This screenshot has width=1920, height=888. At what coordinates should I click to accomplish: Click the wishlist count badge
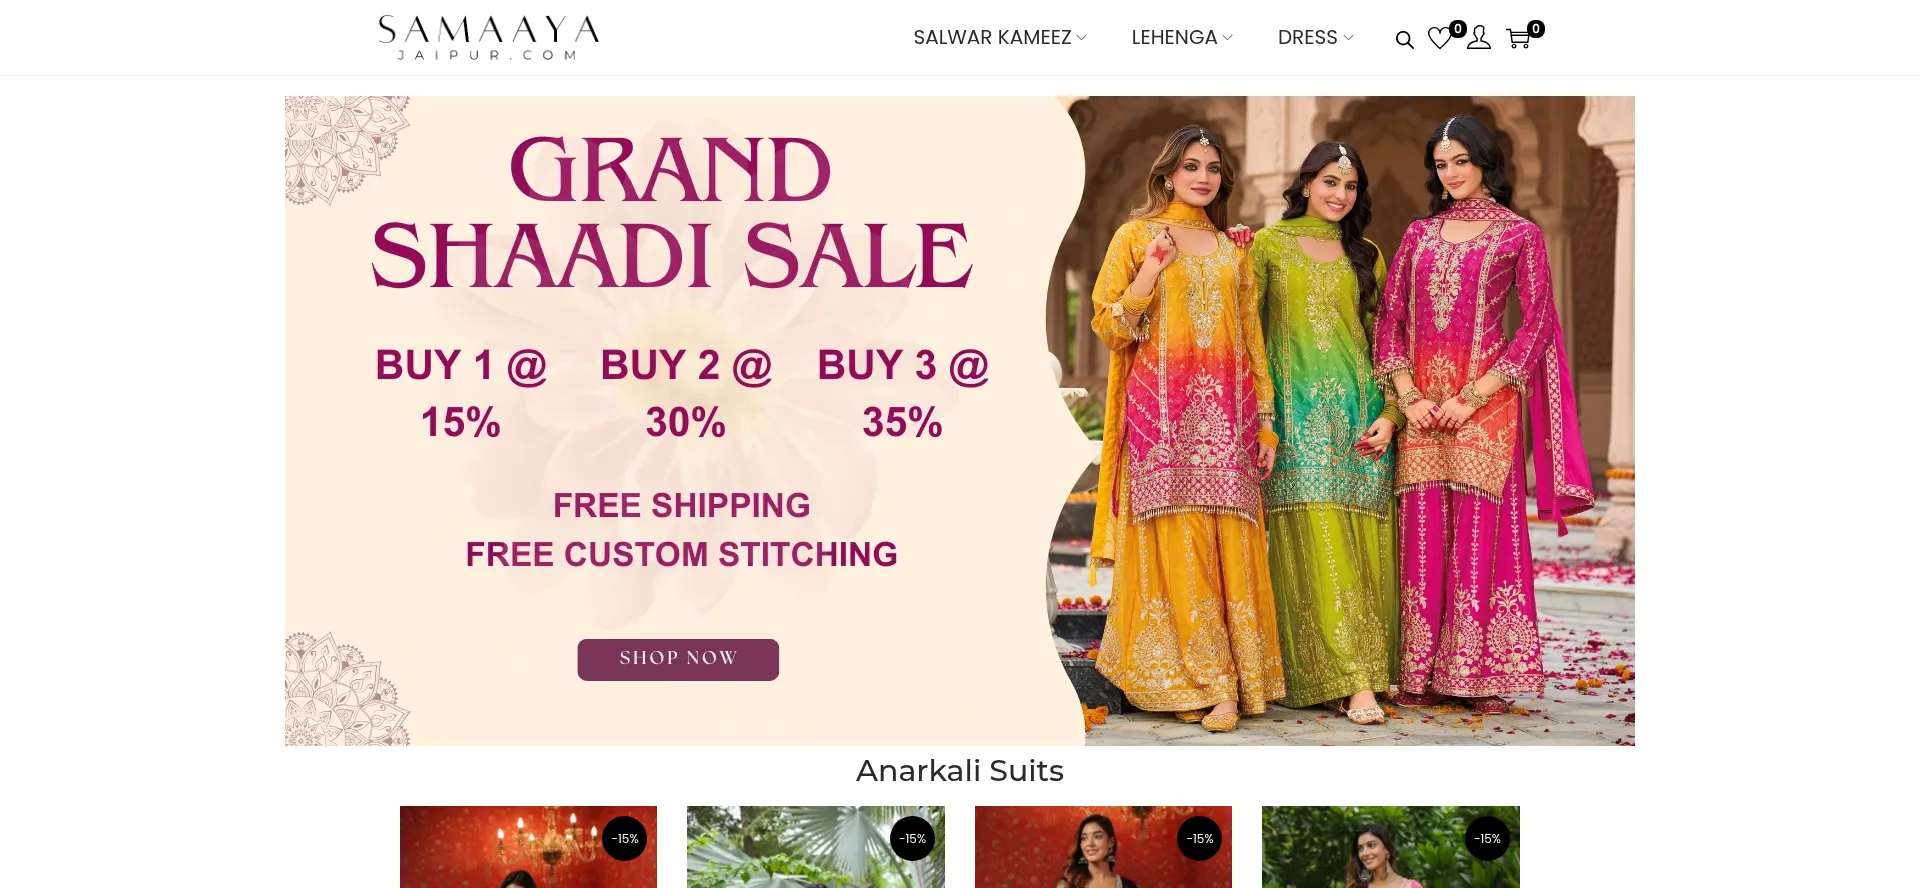click(x=1458, y=29)
